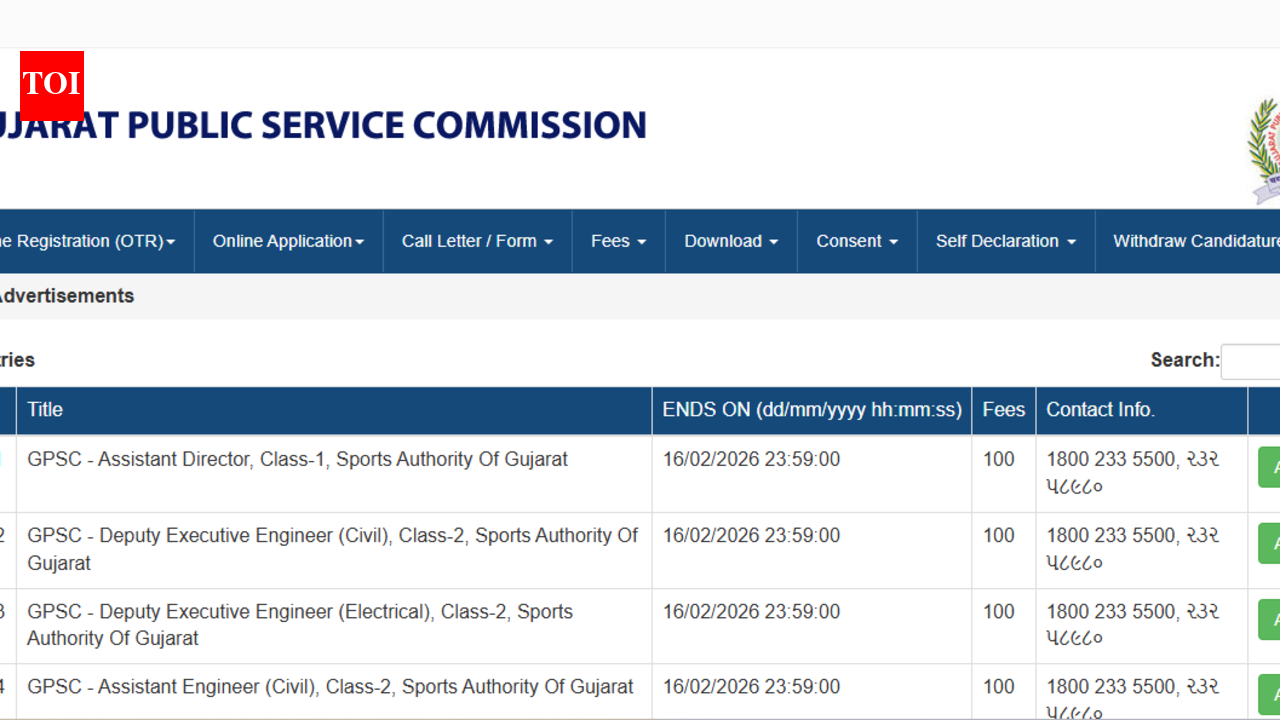Open the Download dropdown menu
Image resolution: width=1280 pixels, height=720 pixels.
730,241
